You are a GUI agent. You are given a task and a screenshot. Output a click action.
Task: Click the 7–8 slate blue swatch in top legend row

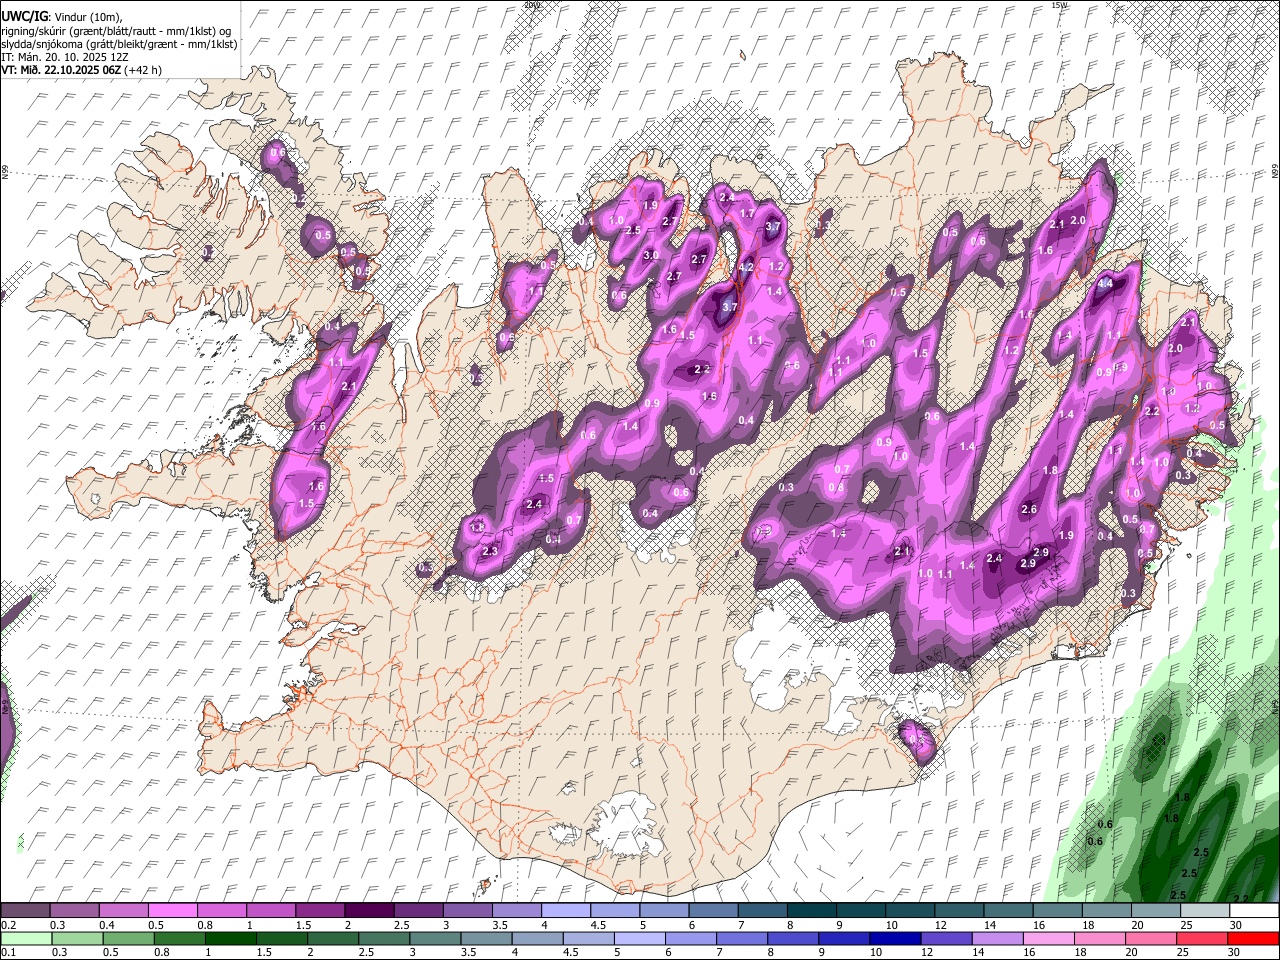point(762,911)
